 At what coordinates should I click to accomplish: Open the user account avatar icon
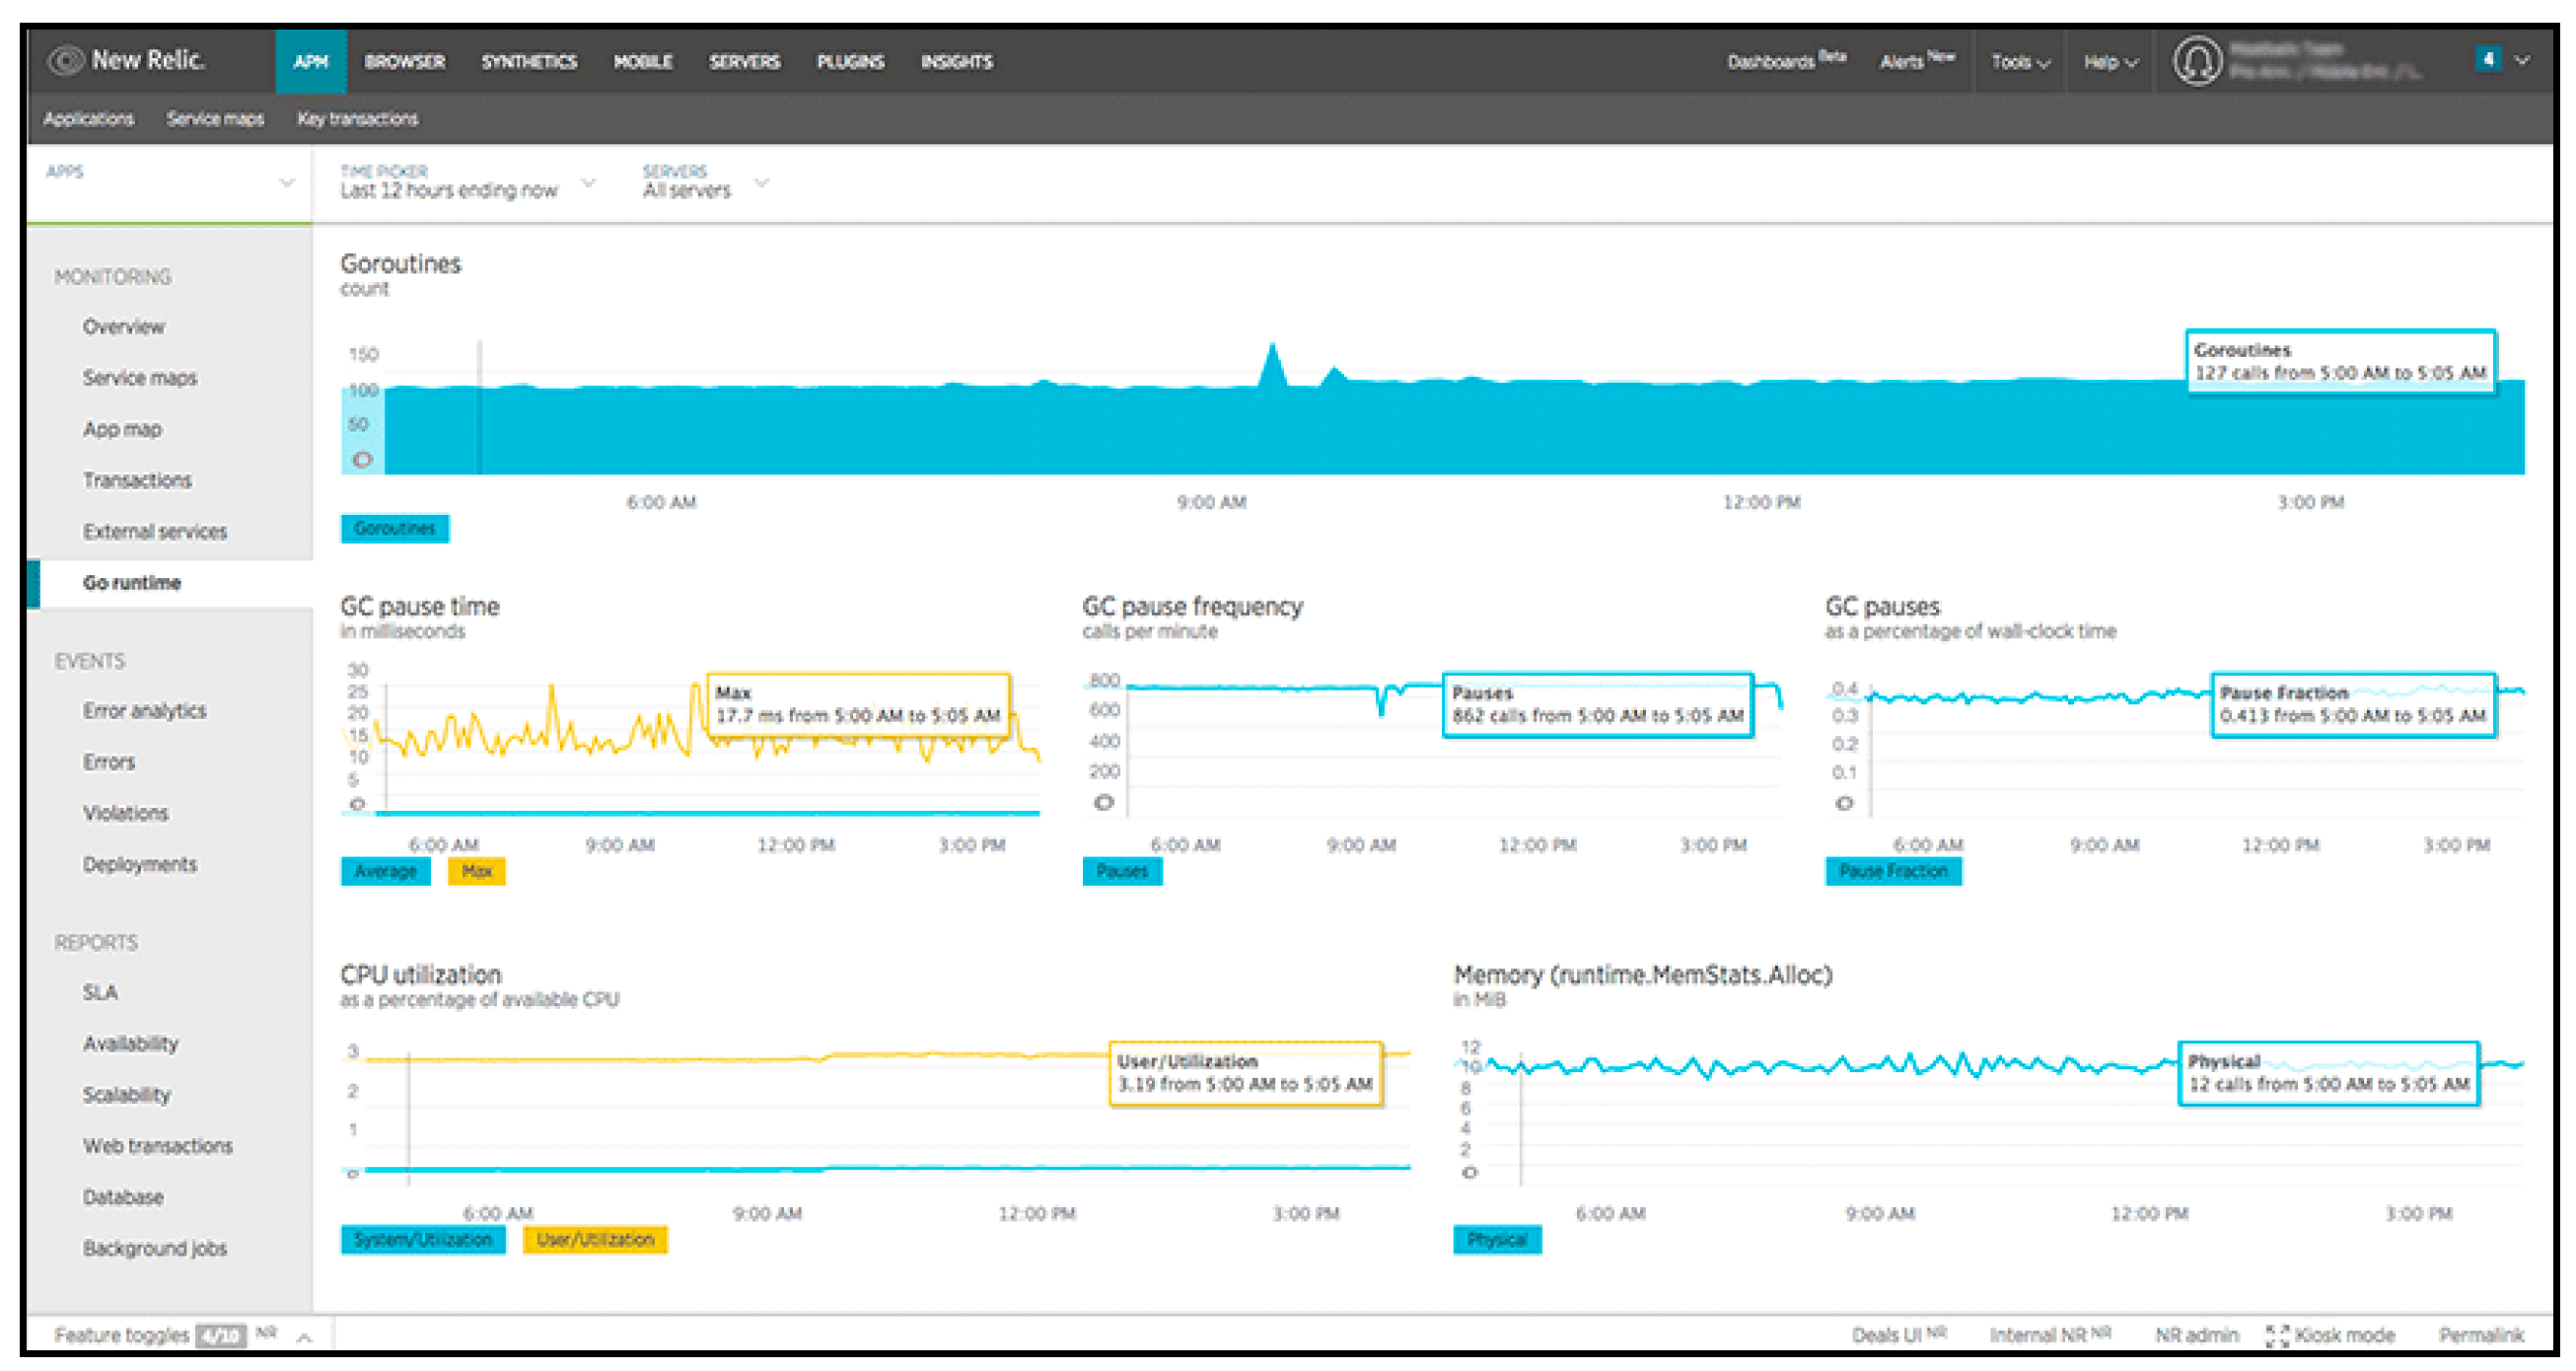point(2197,61)
